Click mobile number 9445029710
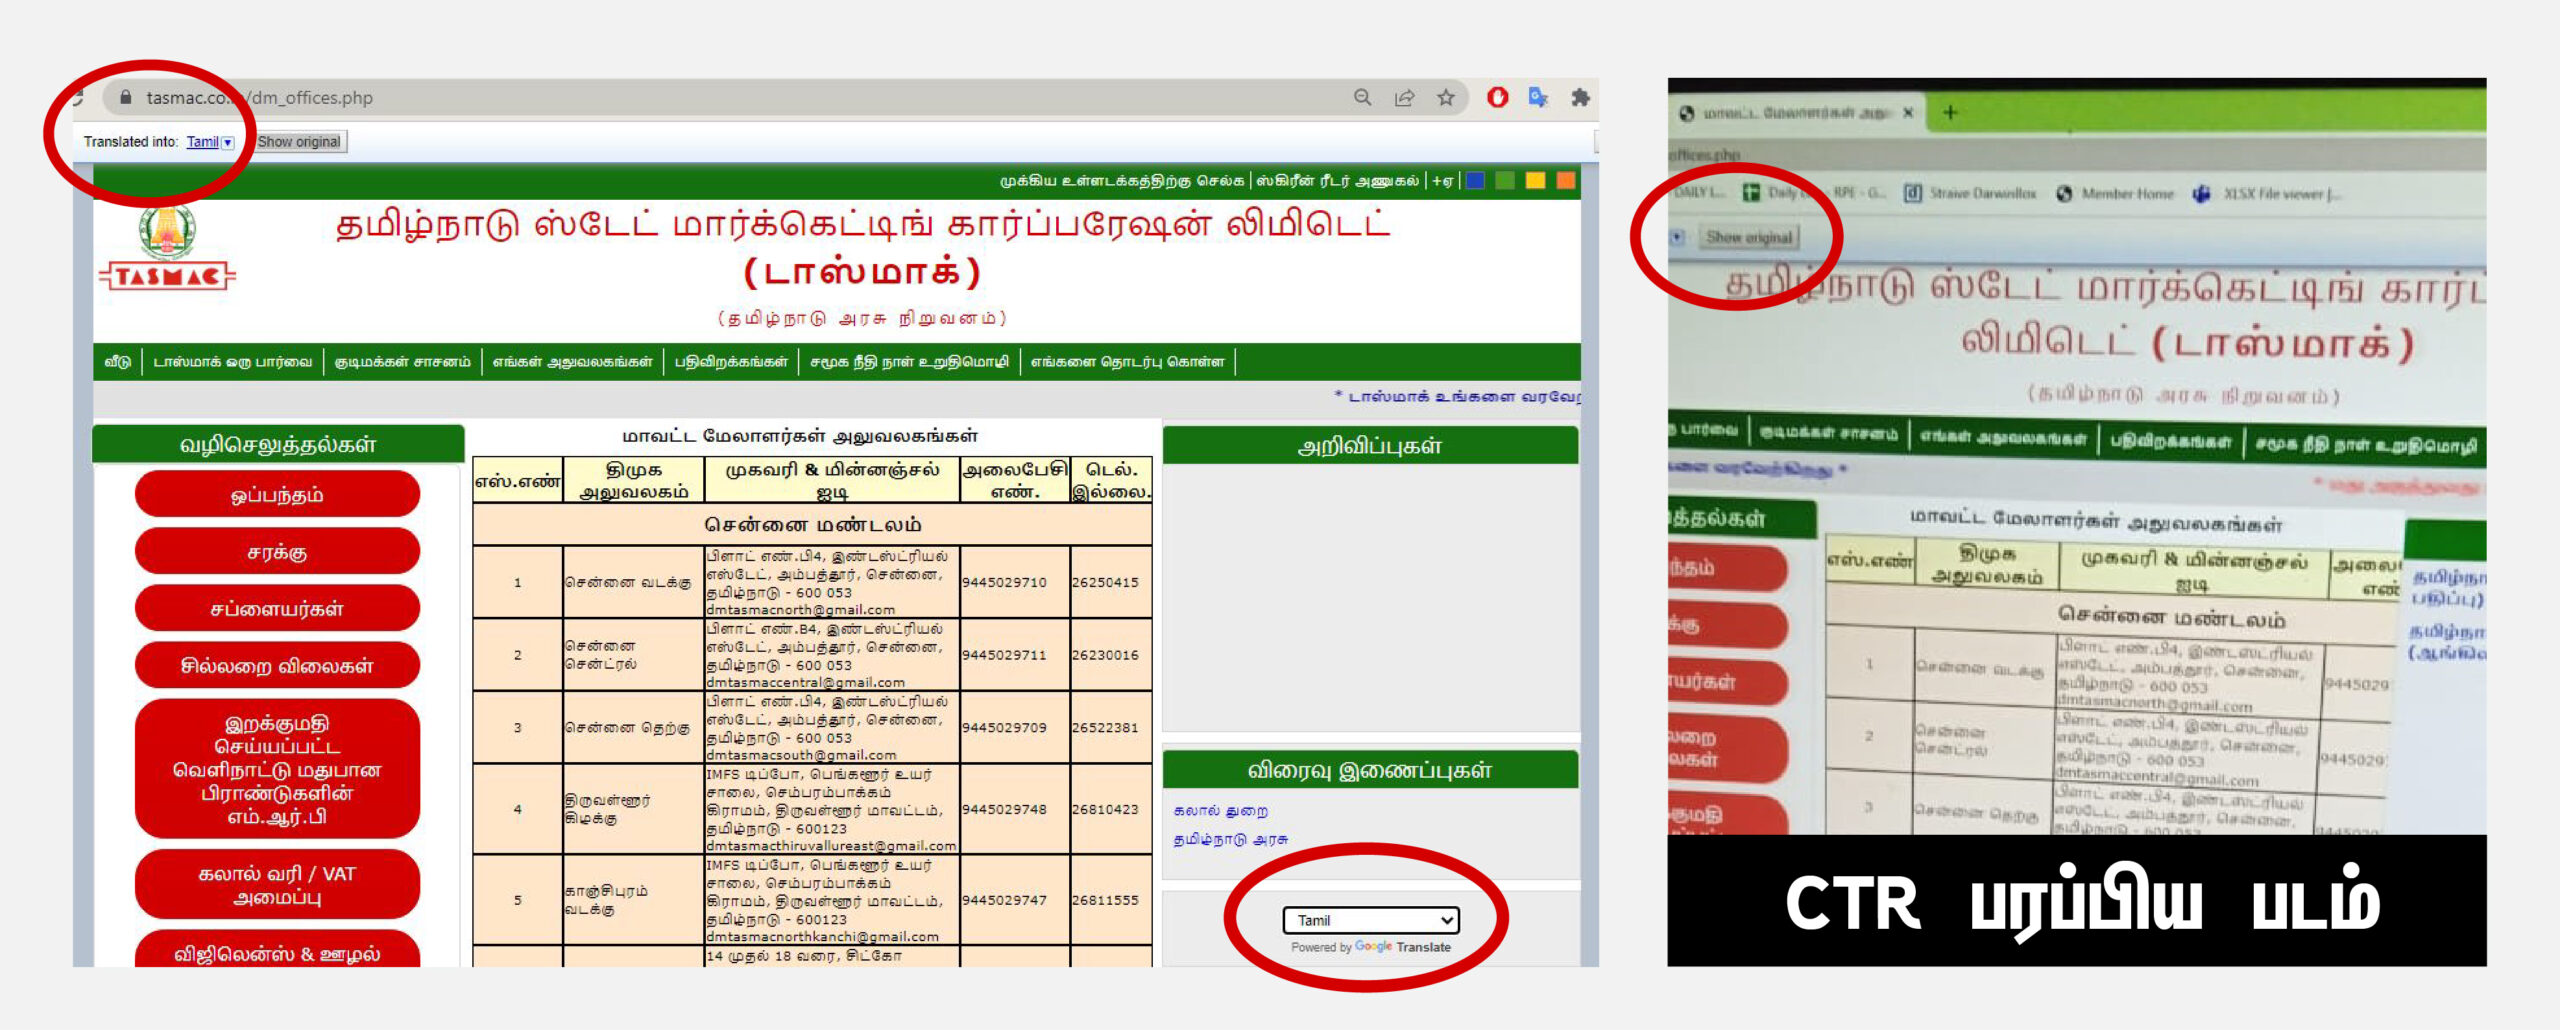Screen dimensions: 2560x1030 pos(1004,582)
